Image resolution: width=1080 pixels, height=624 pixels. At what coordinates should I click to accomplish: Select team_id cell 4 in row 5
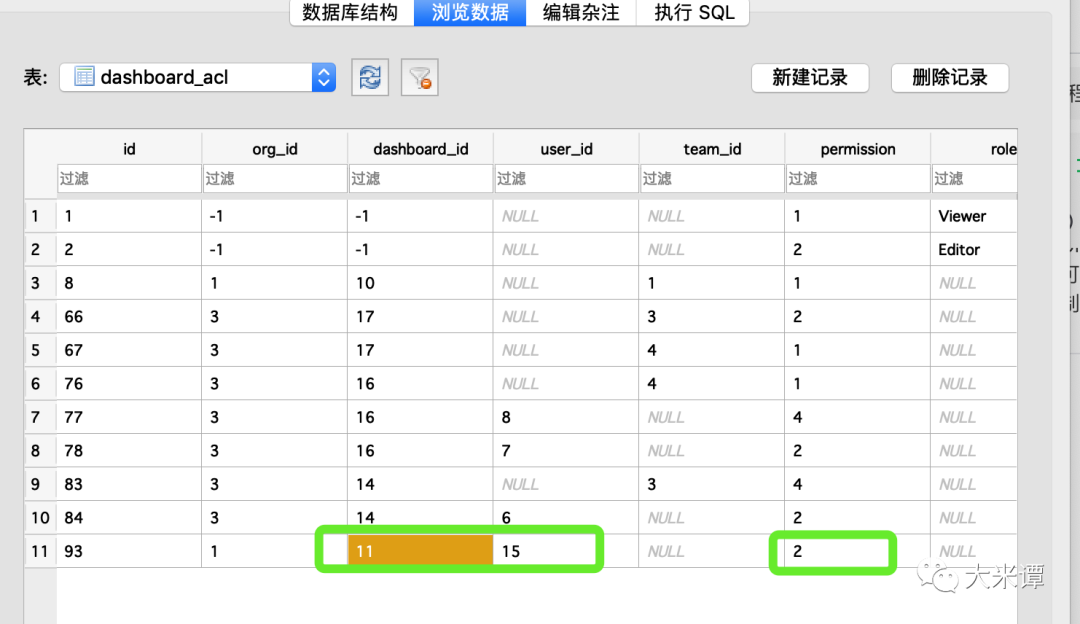(712, 351)
